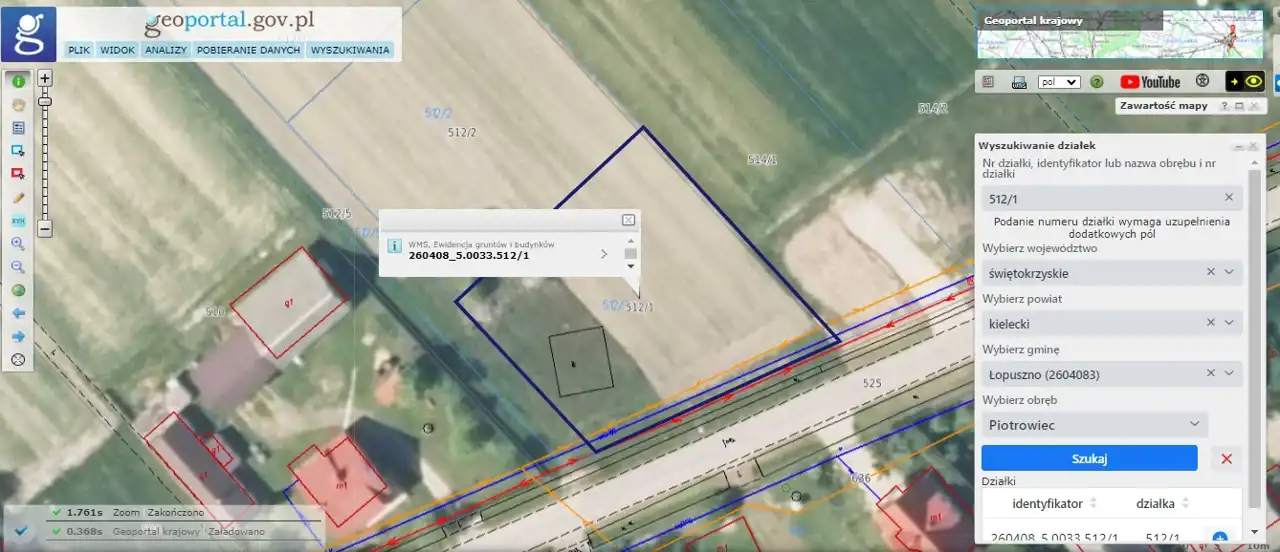The image size is (1280, 552).
Task: Select the pencil drawing tool
Action: (x=18, y=198)
